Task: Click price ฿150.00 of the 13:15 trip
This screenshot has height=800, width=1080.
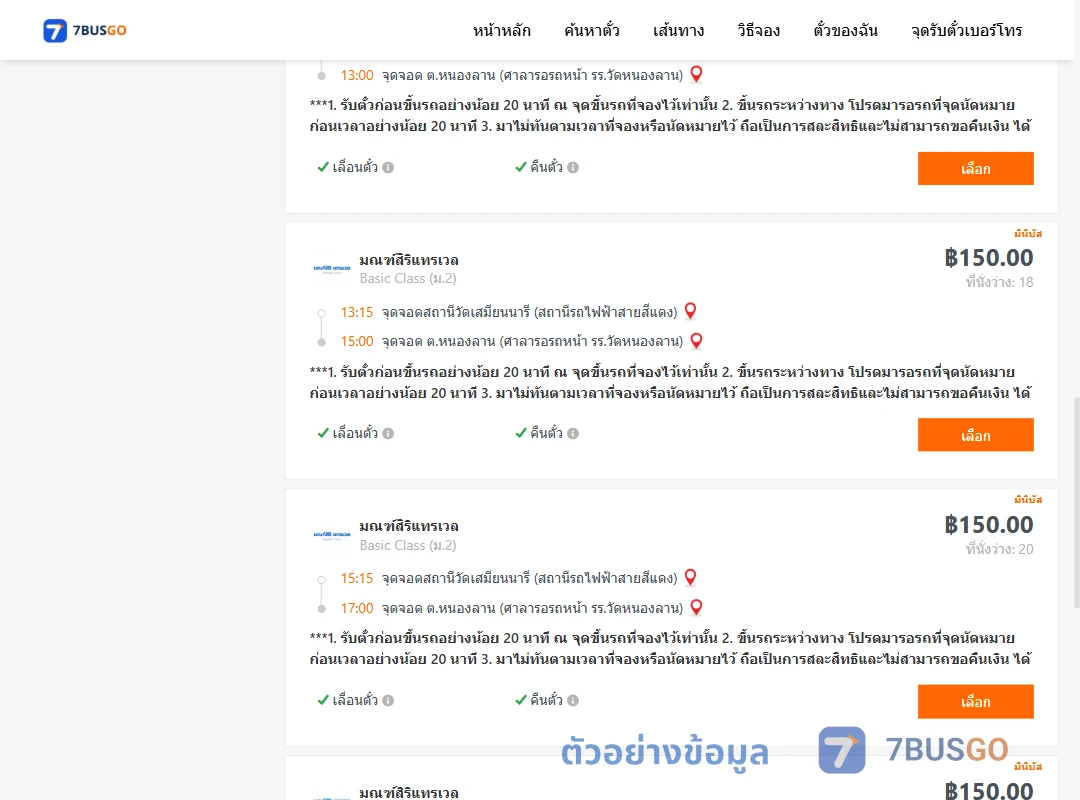Action: [988, 258]
